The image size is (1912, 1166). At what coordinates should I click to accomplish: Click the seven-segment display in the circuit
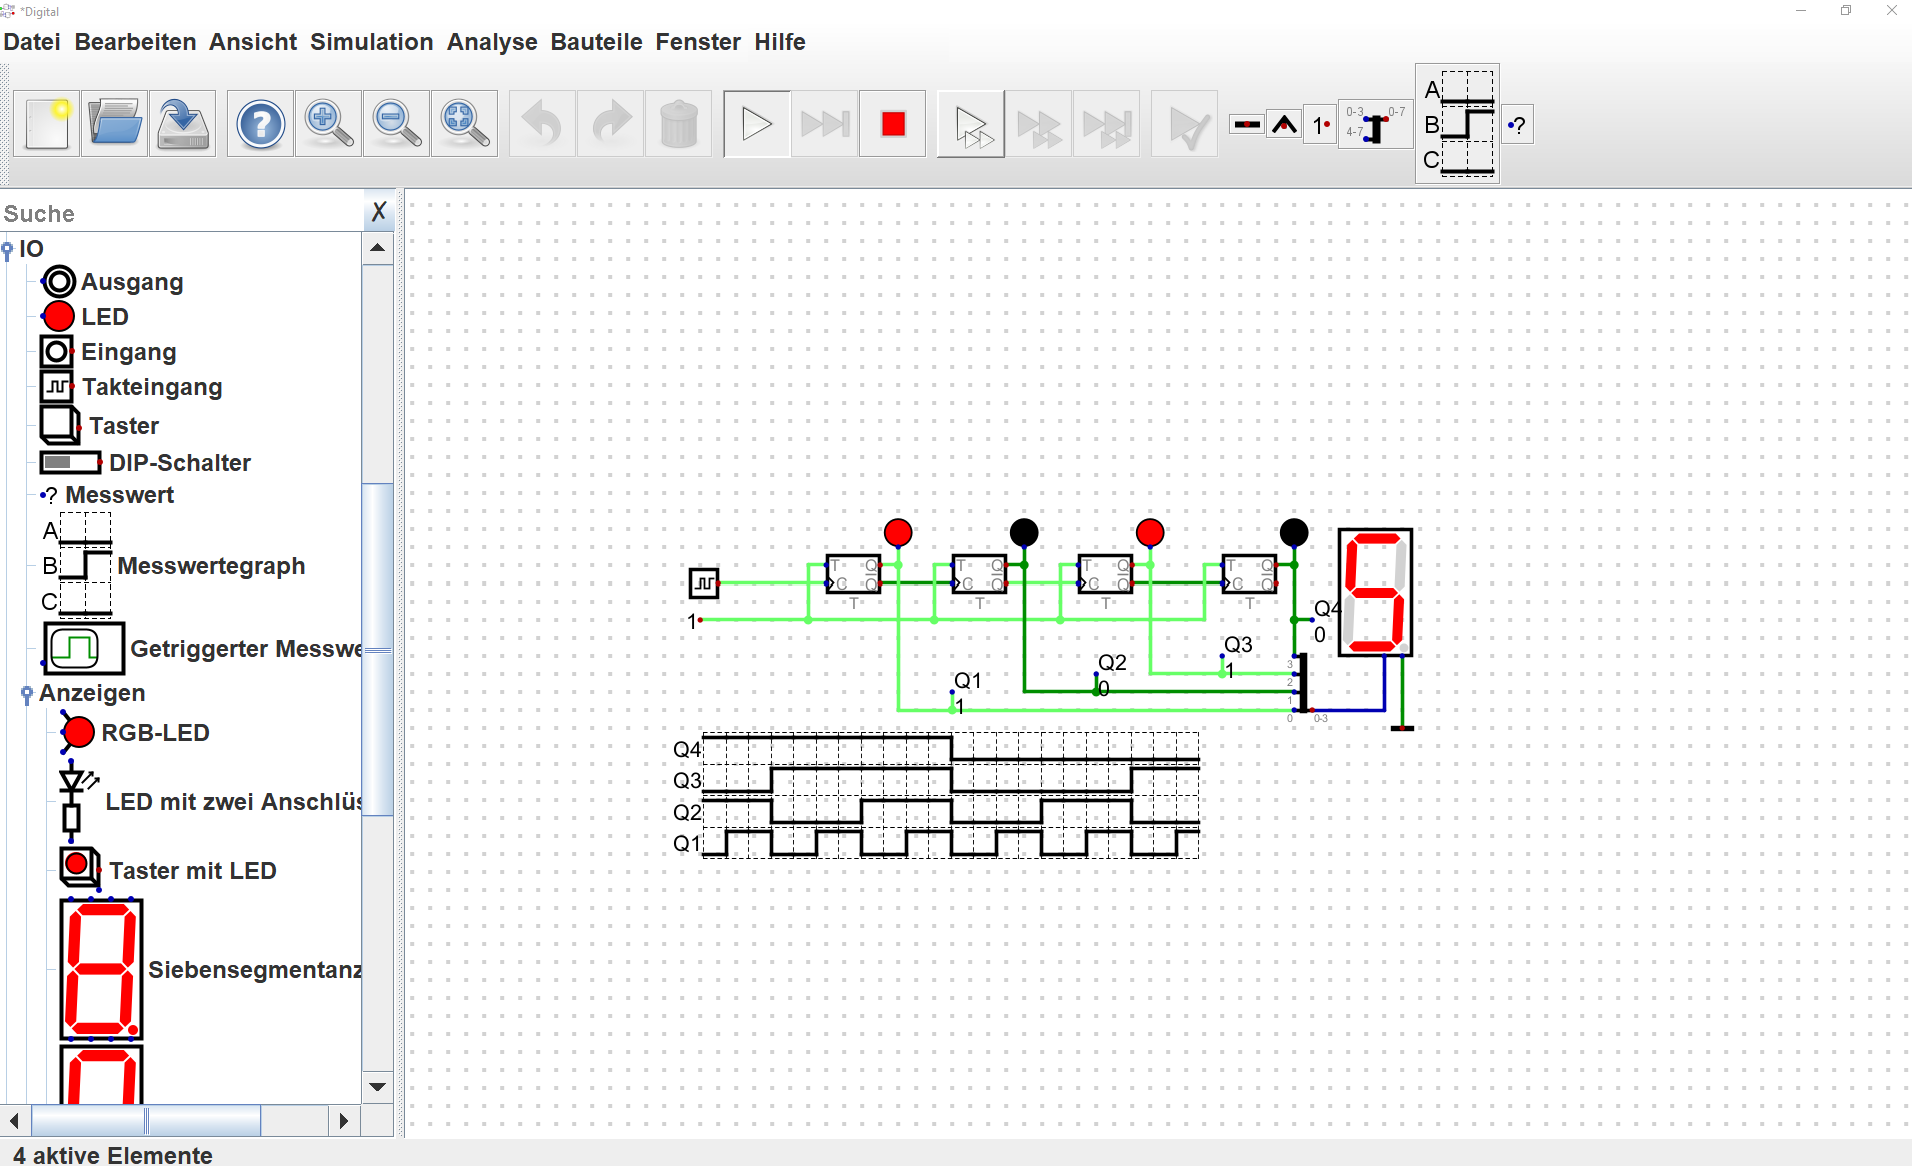tap(1376, 593)
